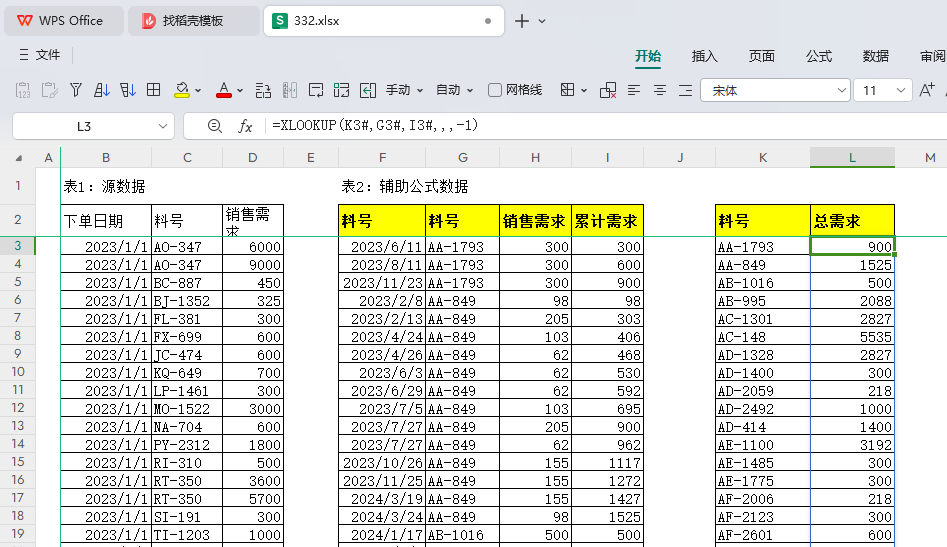Open fill color dropdown arrow
The height and width of the screenshot is (547, 947).
point(198,91)
